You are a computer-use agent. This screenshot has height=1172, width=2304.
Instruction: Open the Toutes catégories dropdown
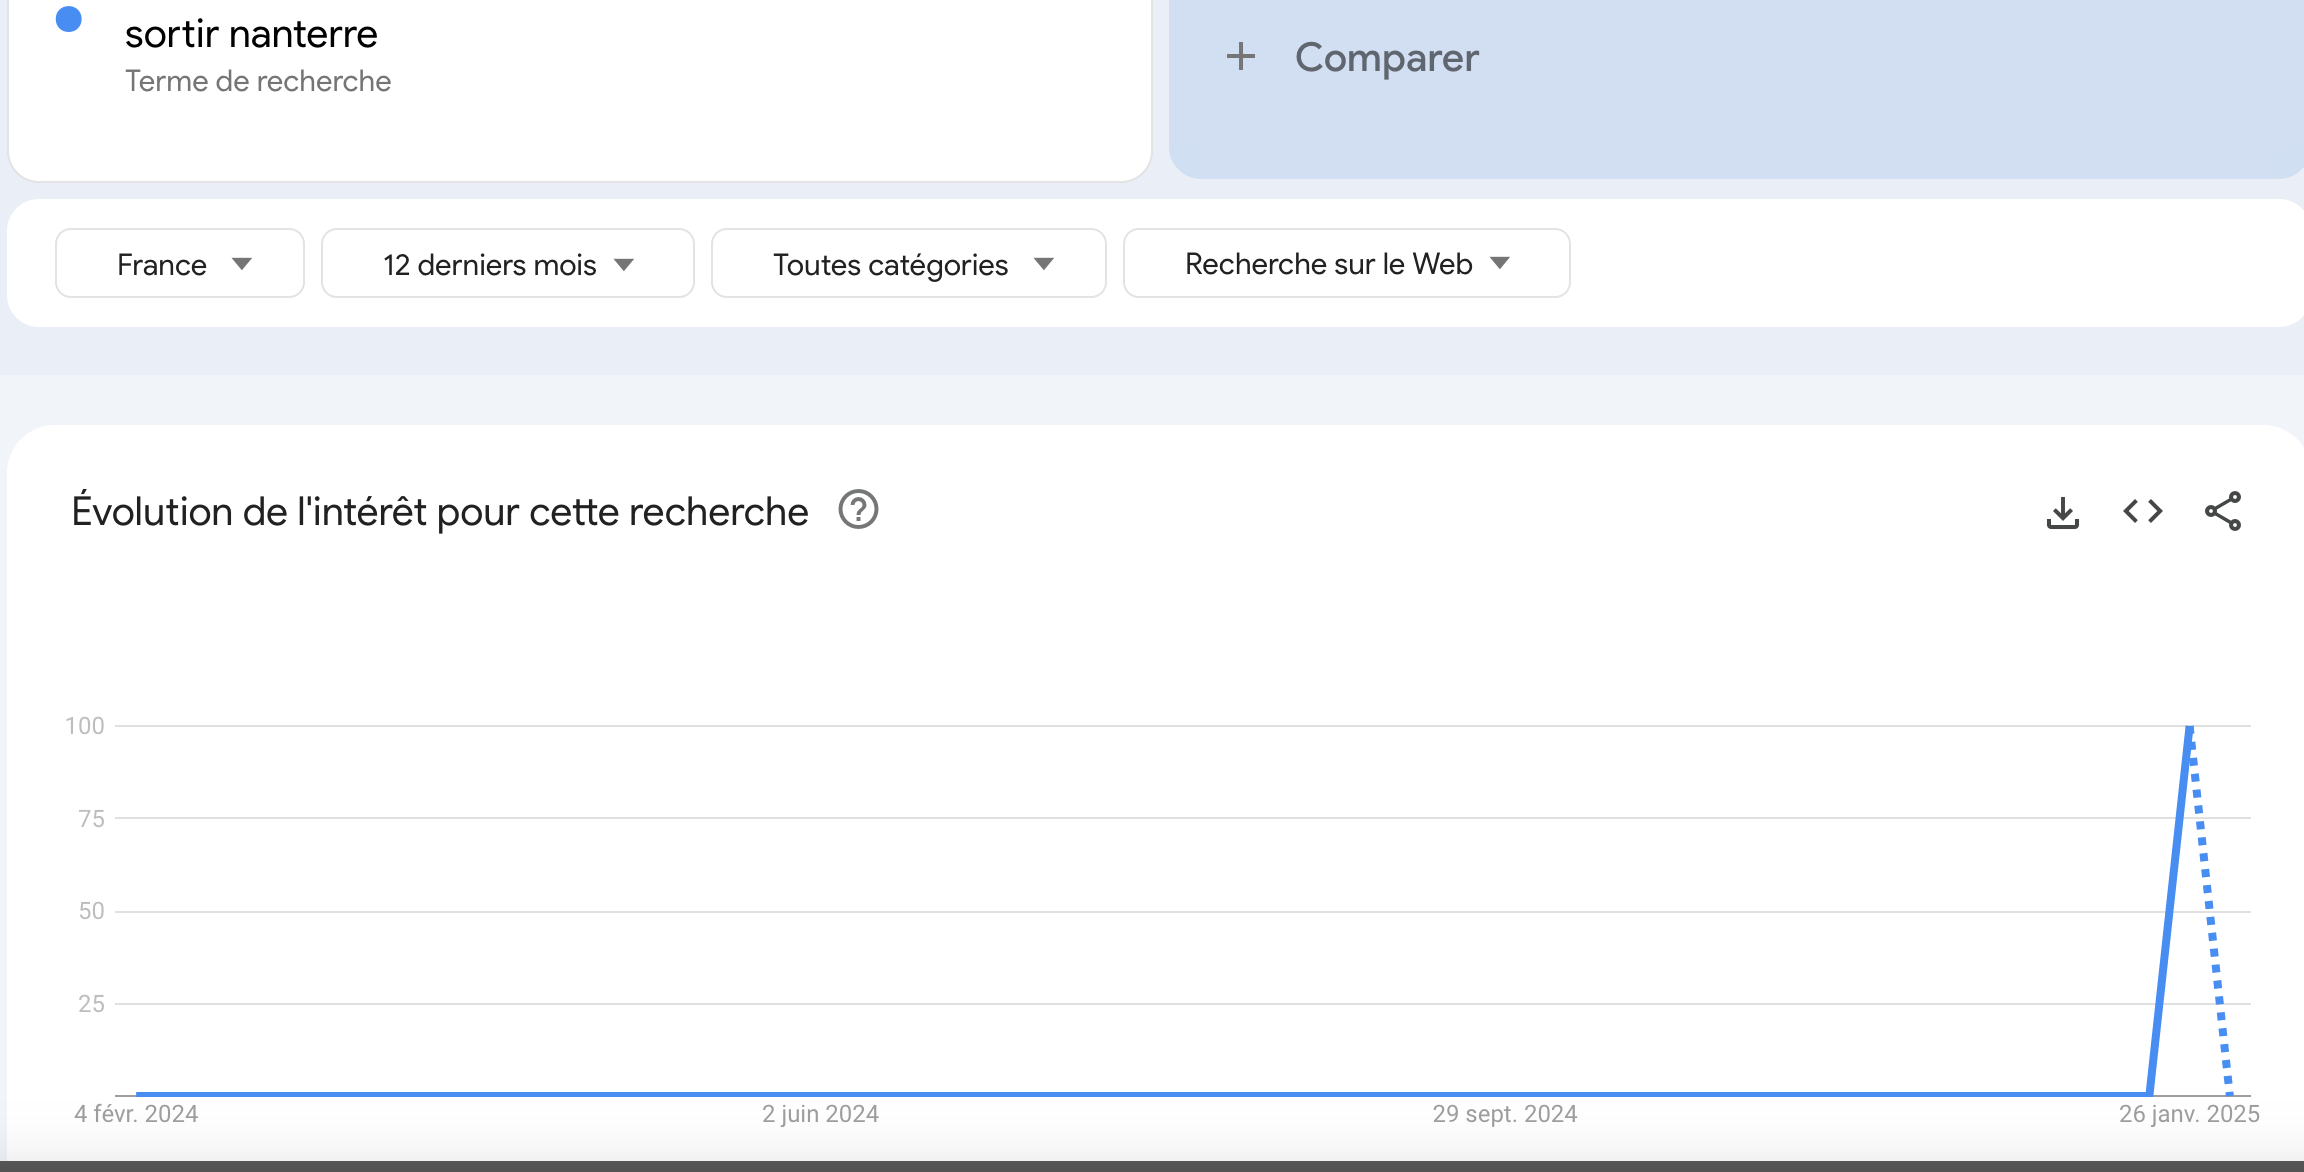(x=908, y=264)
